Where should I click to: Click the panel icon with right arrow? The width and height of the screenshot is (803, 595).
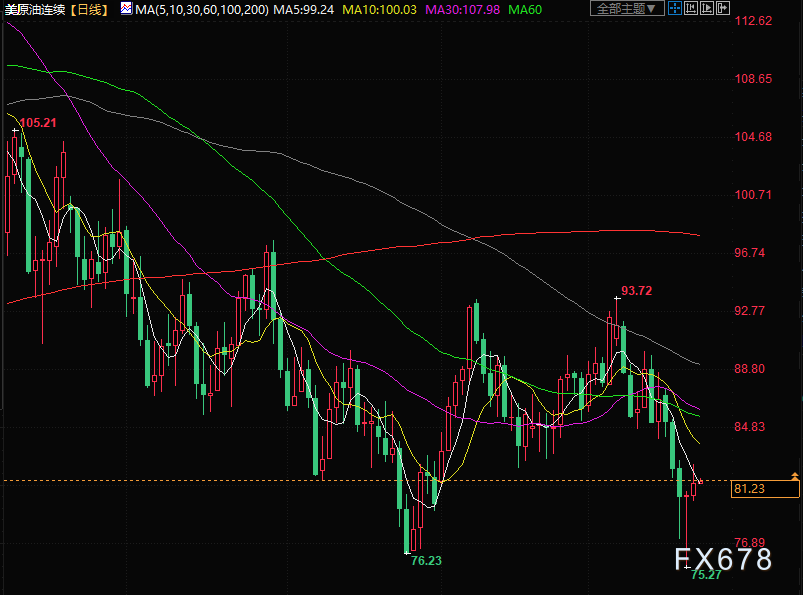(x=723, y=8)
